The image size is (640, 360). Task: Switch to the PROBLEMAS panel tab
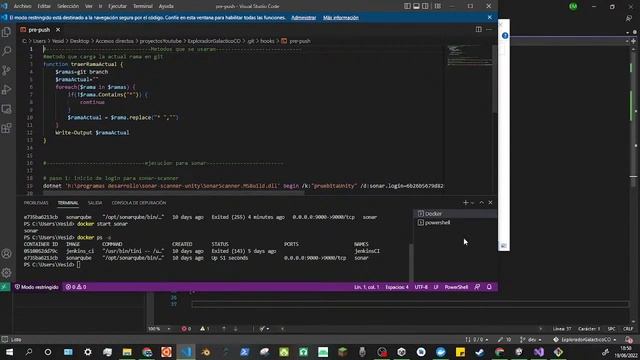click(x=36, y=203)
